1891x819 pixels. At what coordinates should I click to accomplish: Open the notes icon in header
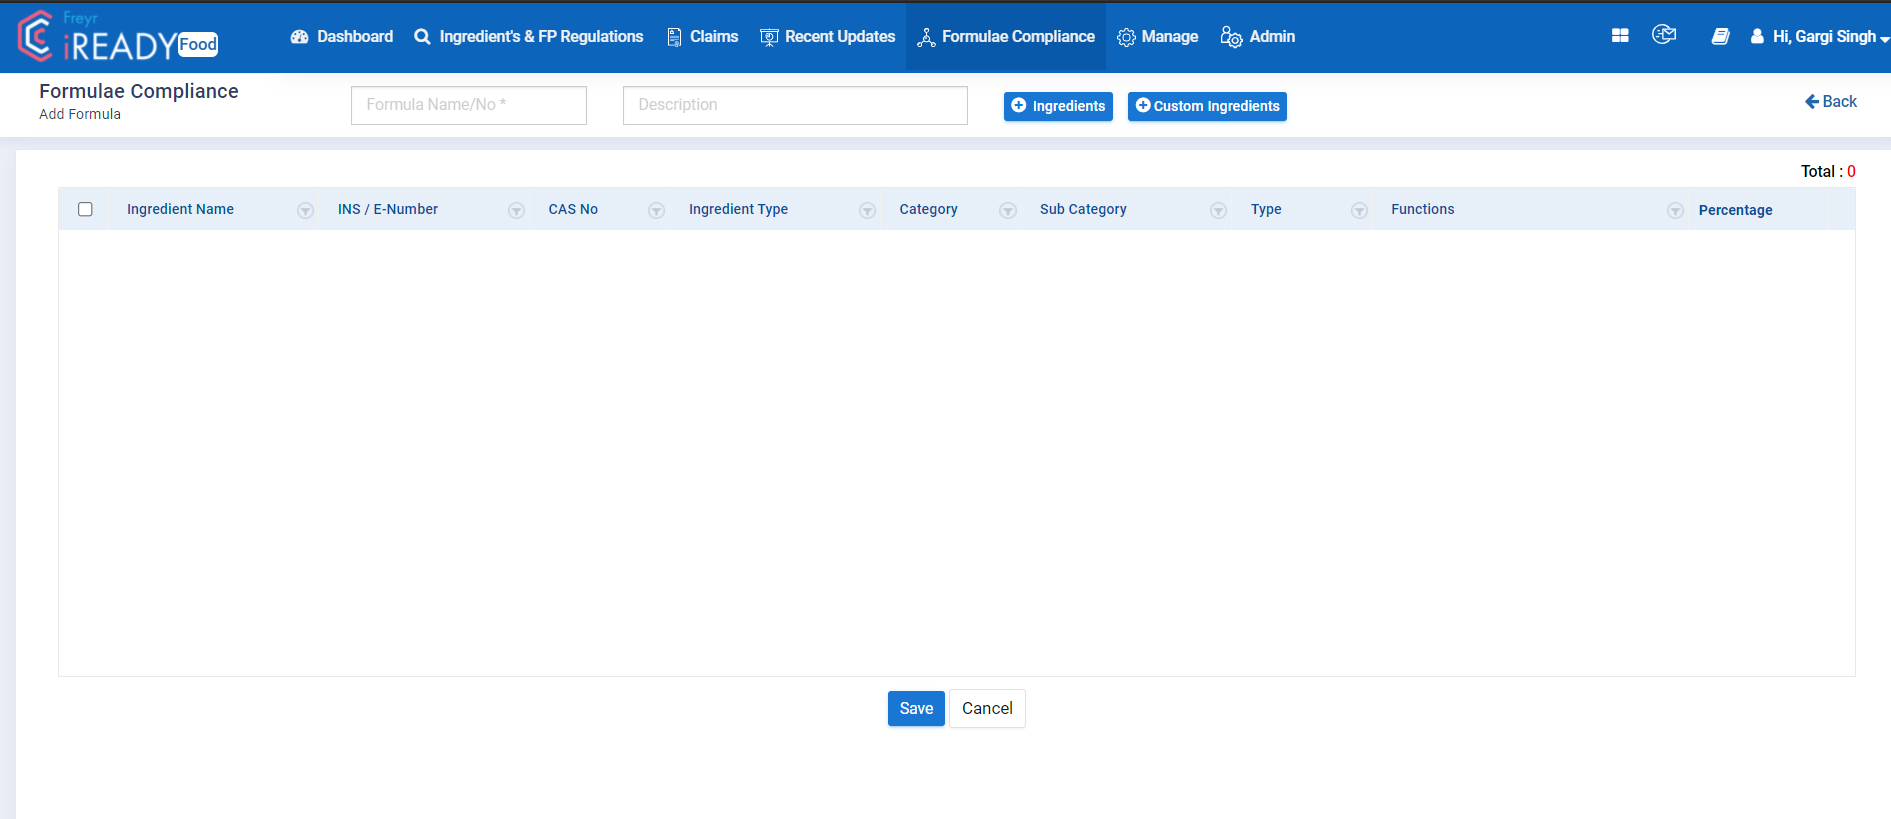point(1720,36)
